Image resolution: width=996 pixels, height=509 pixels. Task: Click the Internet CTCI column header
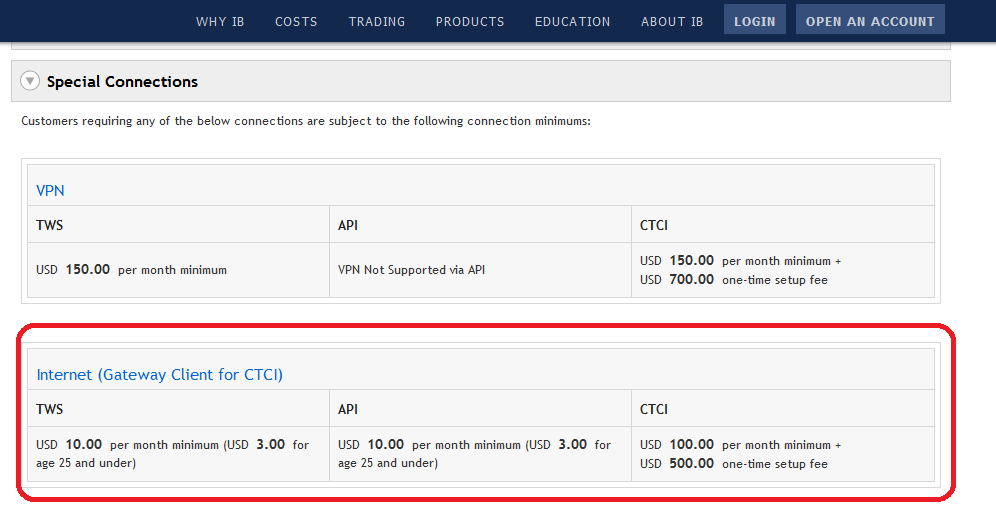pyautogui.click(x=654, y=409)
